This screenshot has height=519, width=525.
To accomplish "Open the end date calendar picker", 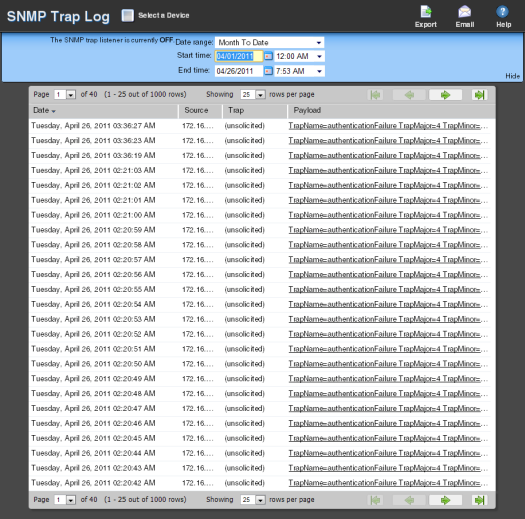I will pos(268,71).
